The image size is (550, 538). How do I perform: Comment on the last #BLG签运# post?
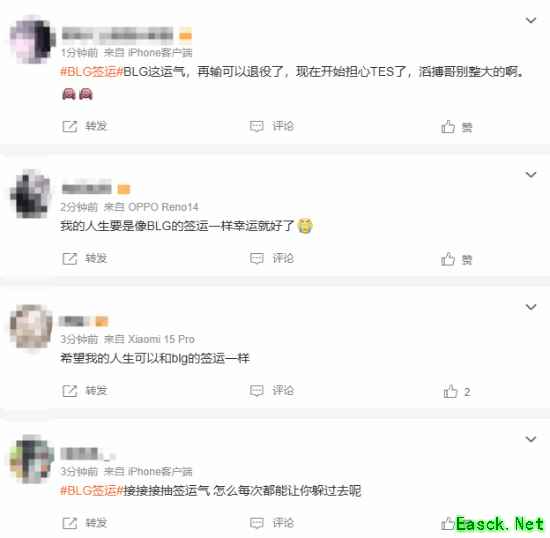(x=272, y=523)
